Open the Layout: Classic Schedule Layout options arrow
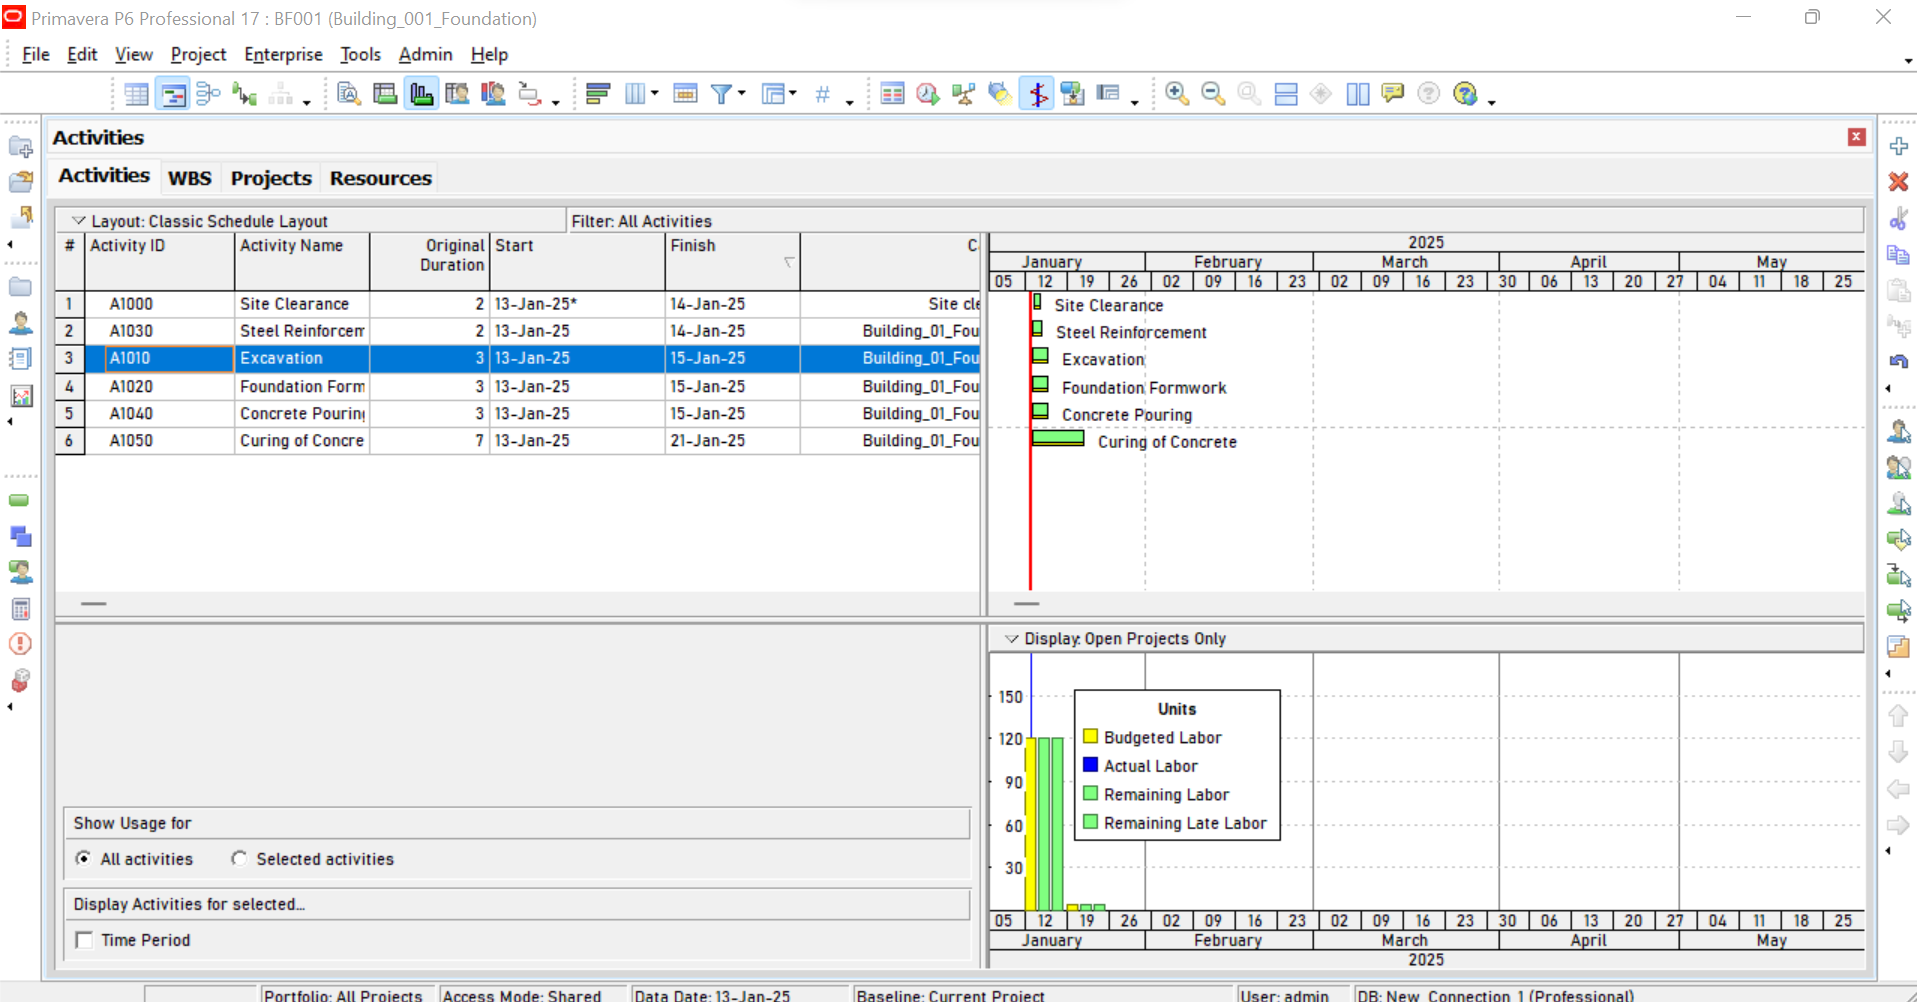This screenshot has height=1002, width=1917. (78, 221)
